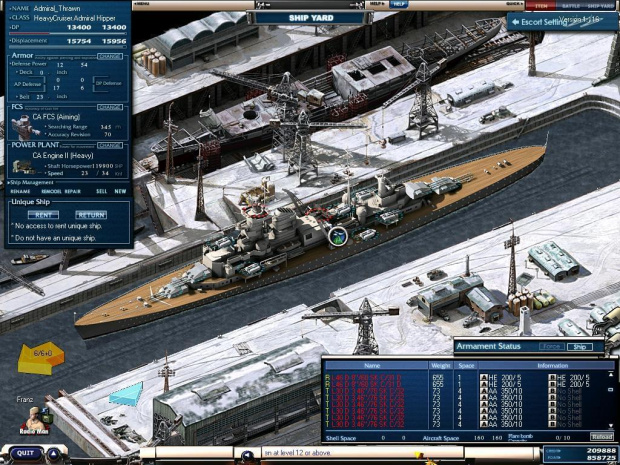Open the Escort Setting panel arrow
This screenshot has height=465, width=620.
point(515,21)
